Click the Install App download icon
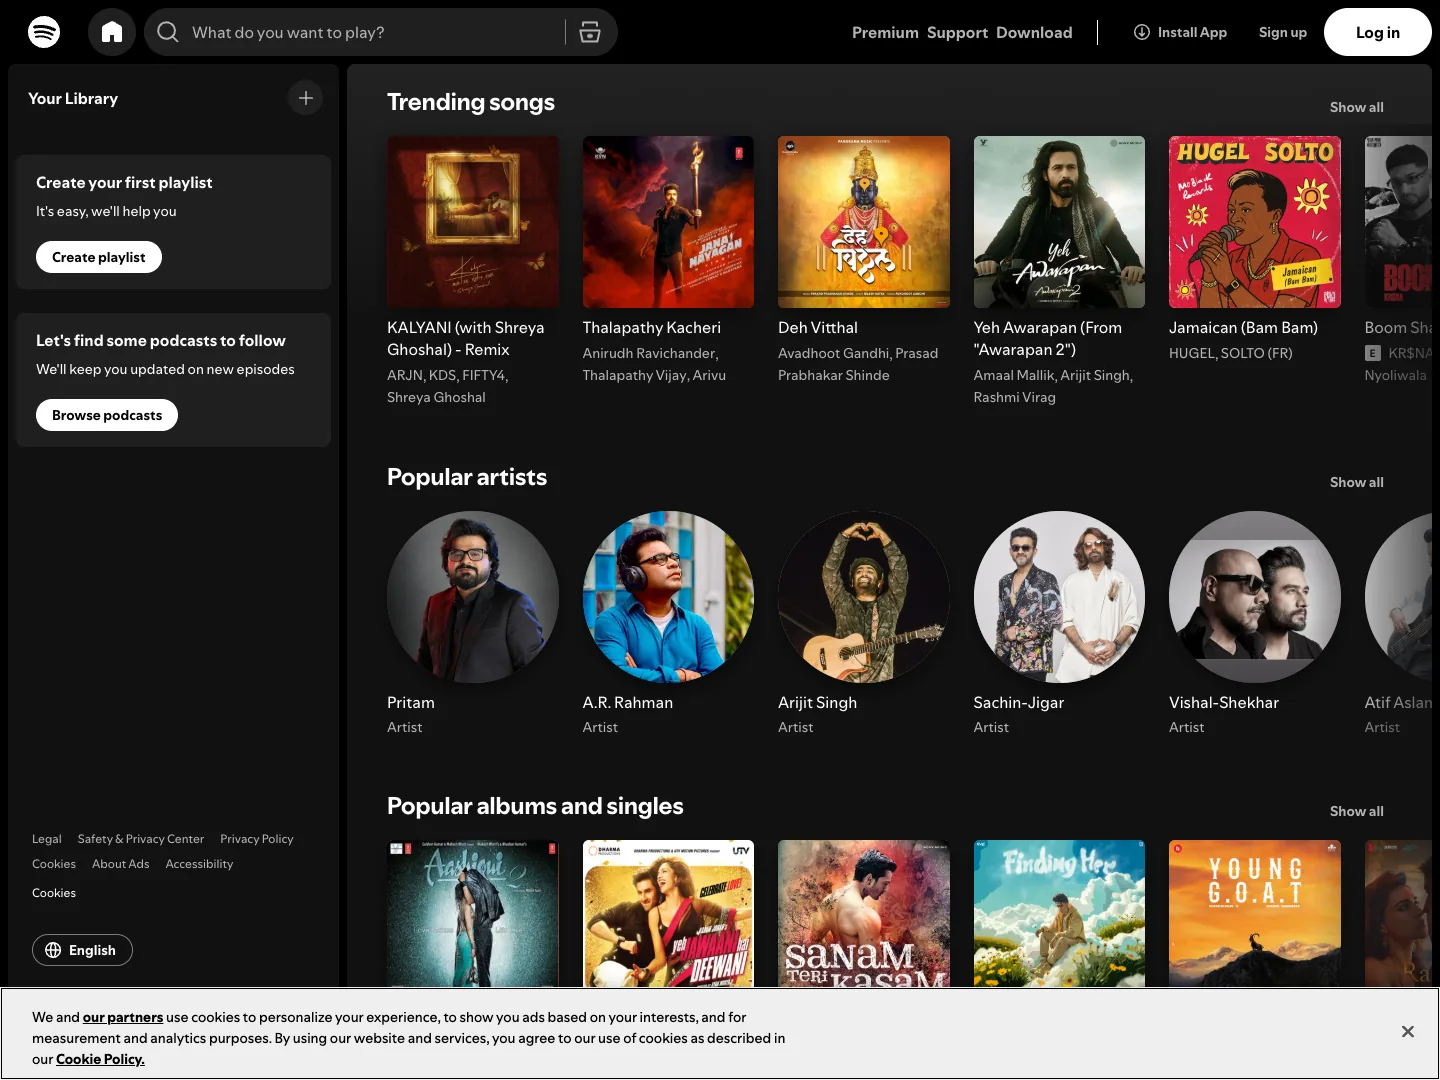Viewport: 1440px width, 1080px height. pyautogui.click(x=1142, y=32)
